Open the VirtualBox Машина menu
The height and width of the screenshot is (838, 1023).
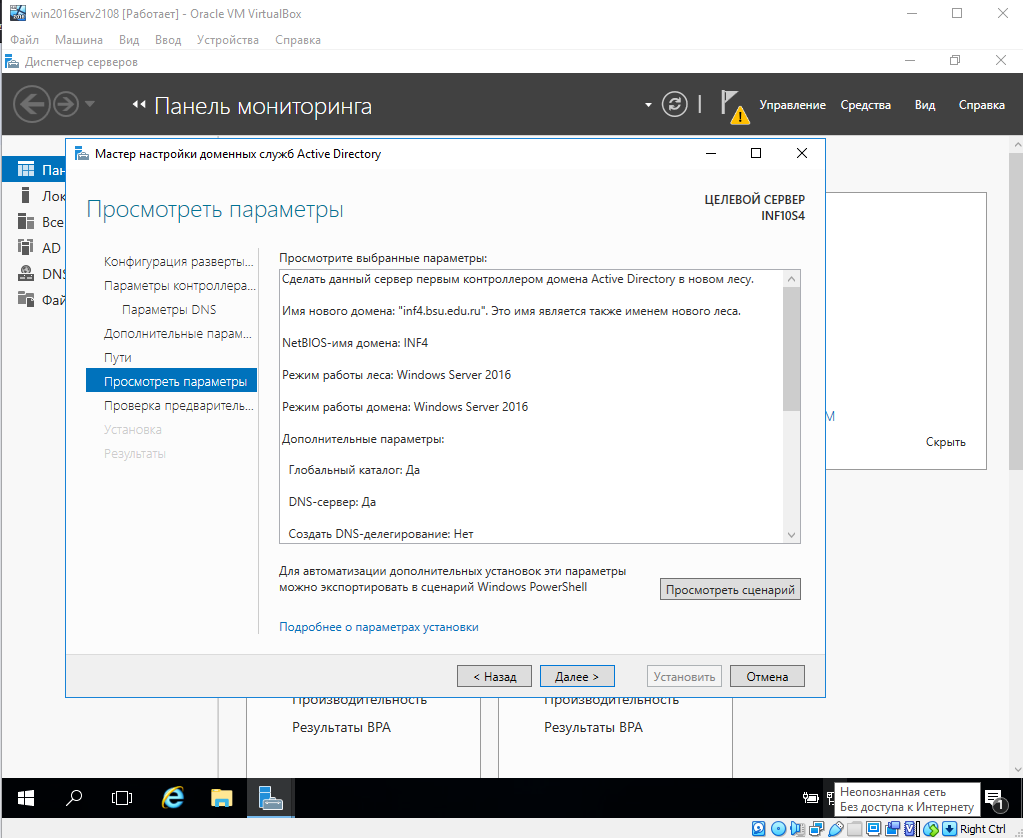point(79,40)
